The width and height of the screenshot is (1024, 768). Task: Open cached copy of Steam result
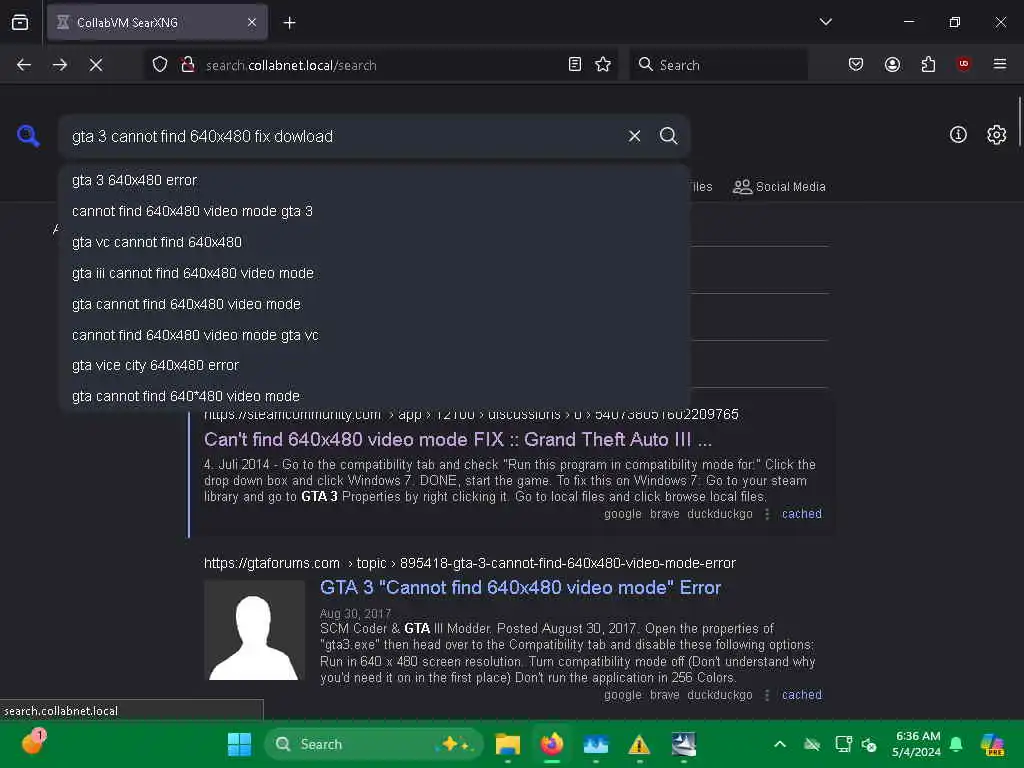(801, 514)
